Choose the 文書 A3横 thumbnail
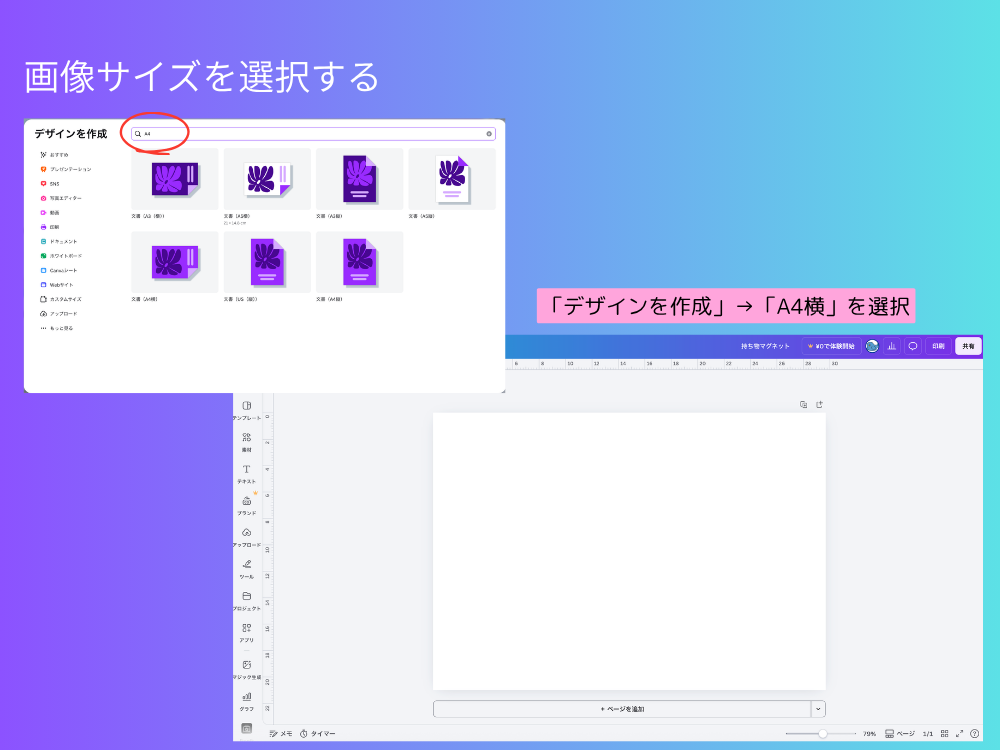 [x=175, y=179]
